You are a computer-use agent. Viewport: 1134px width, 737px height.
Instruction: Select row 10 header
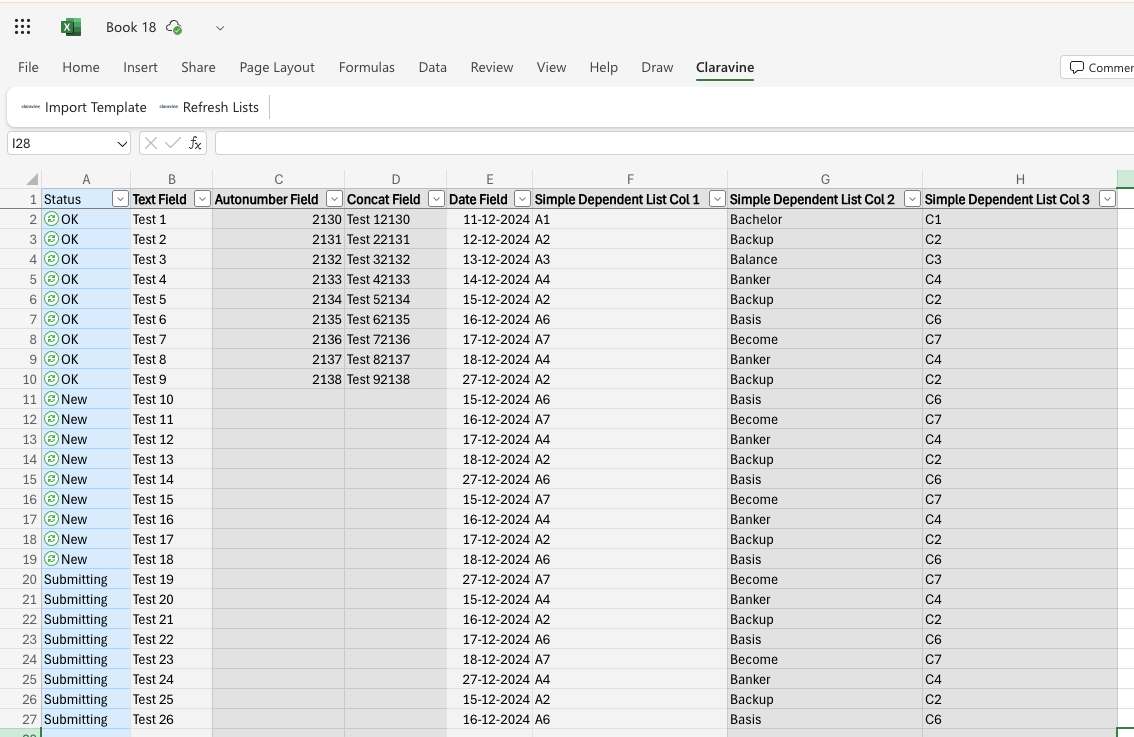[x=21, y=379]
